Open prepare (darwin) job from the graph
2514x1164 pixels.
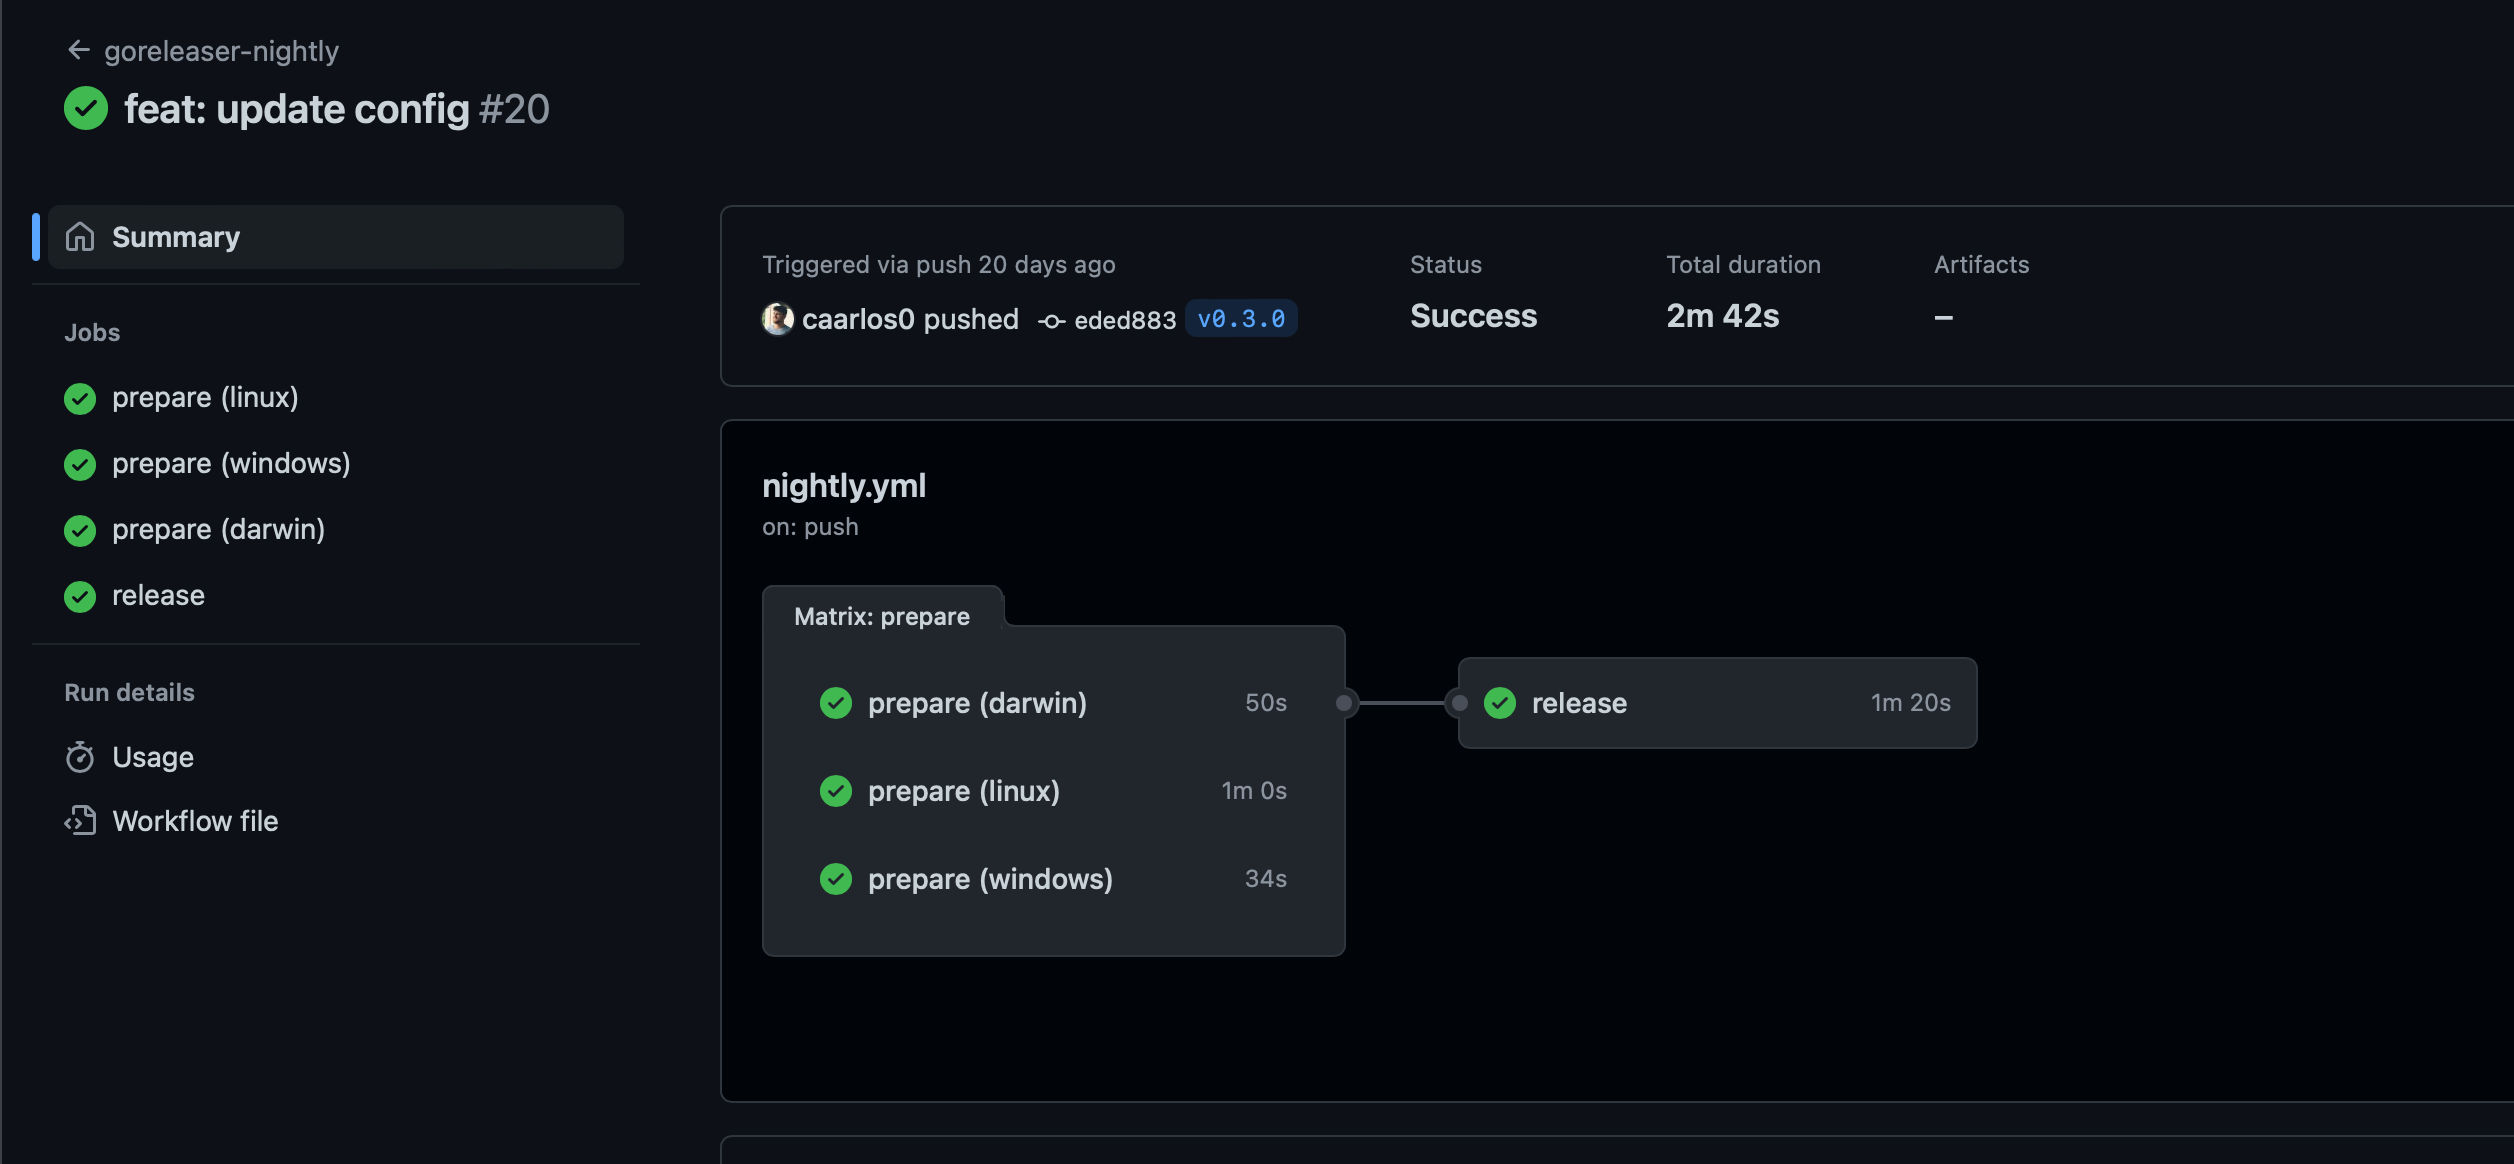tap(978, 703)
